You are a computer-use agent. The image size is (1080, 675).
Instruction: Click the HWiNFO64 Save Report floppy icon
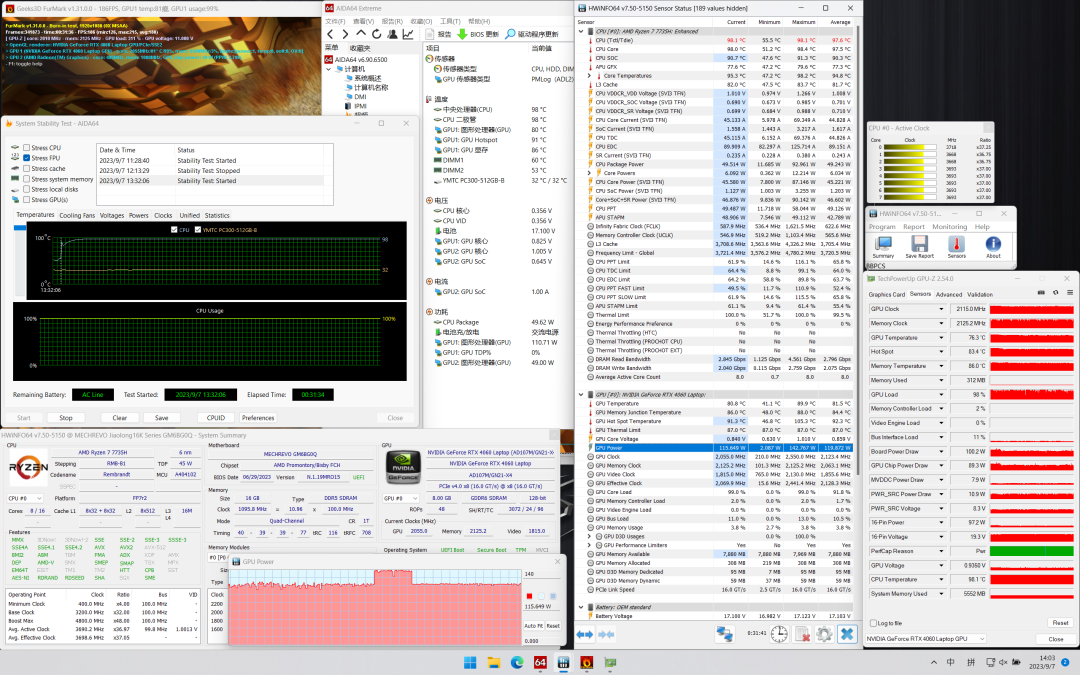click(919, 243)
